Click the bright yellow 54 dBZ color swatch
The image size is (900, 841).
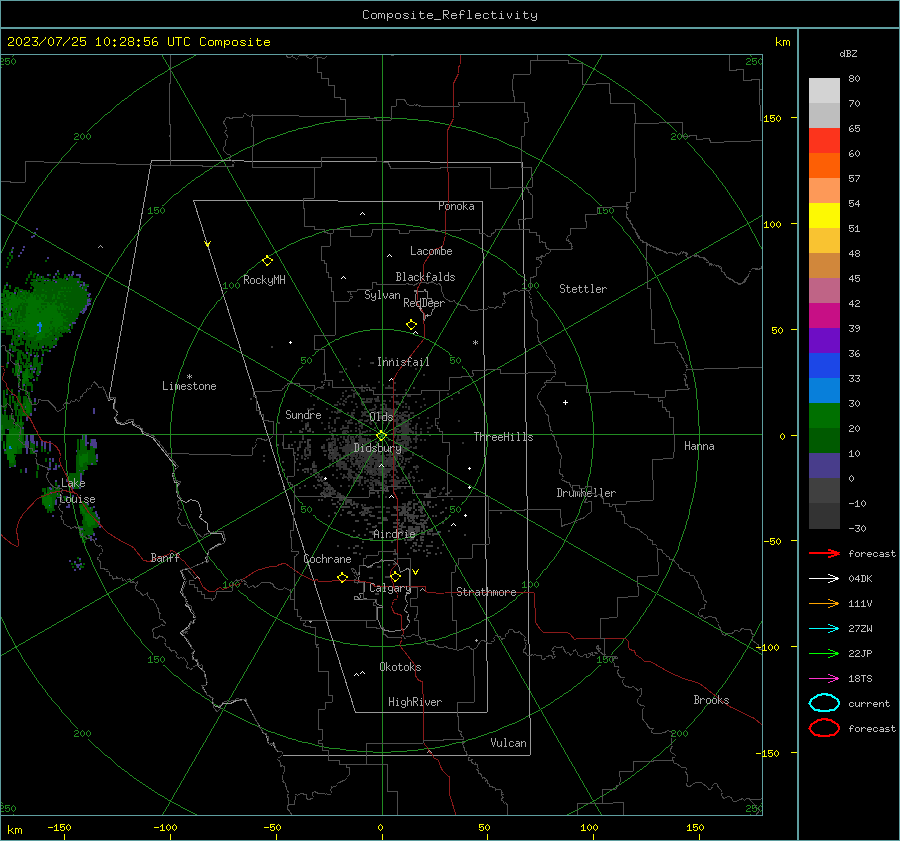(824, 215)
